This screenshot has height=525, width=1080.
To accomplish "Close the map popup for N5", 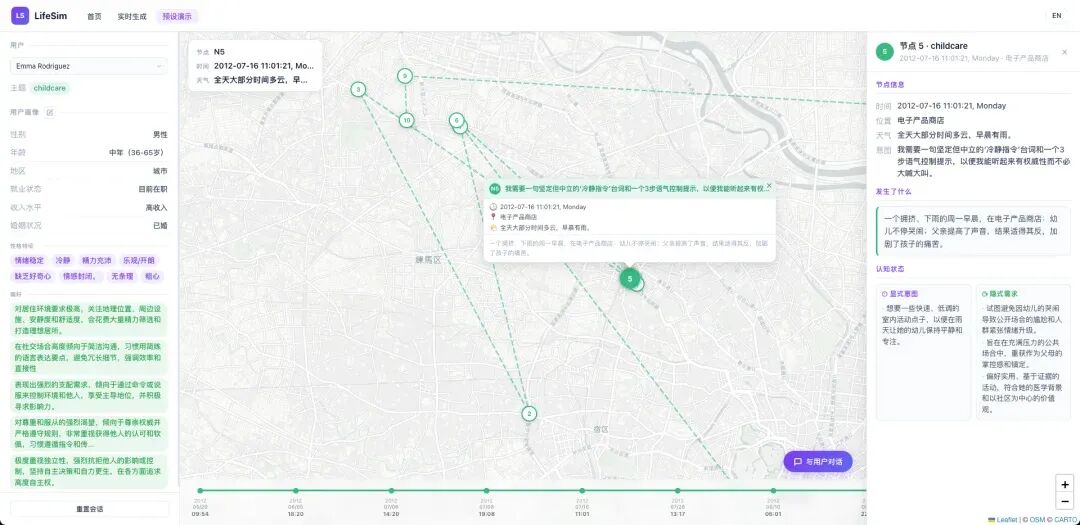I will click(x=768, y=186).
